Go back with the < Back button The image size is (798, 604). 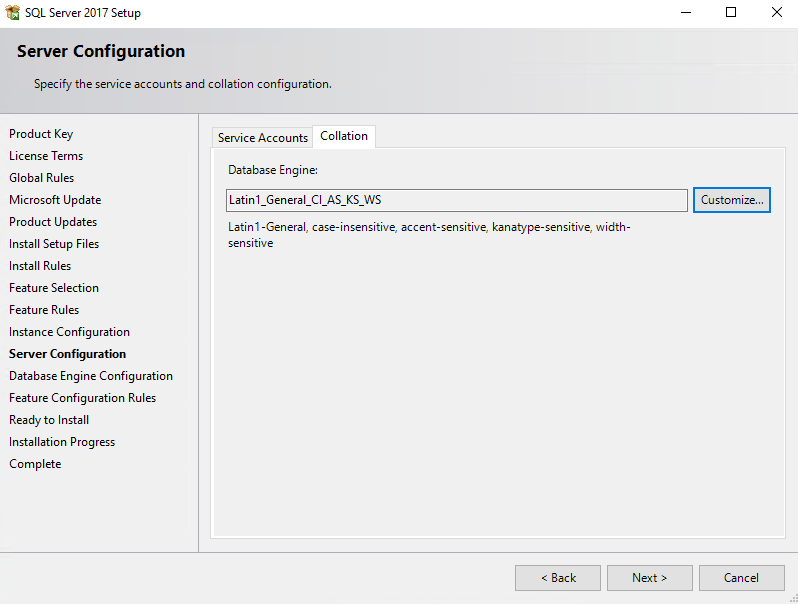pos(558,578)
